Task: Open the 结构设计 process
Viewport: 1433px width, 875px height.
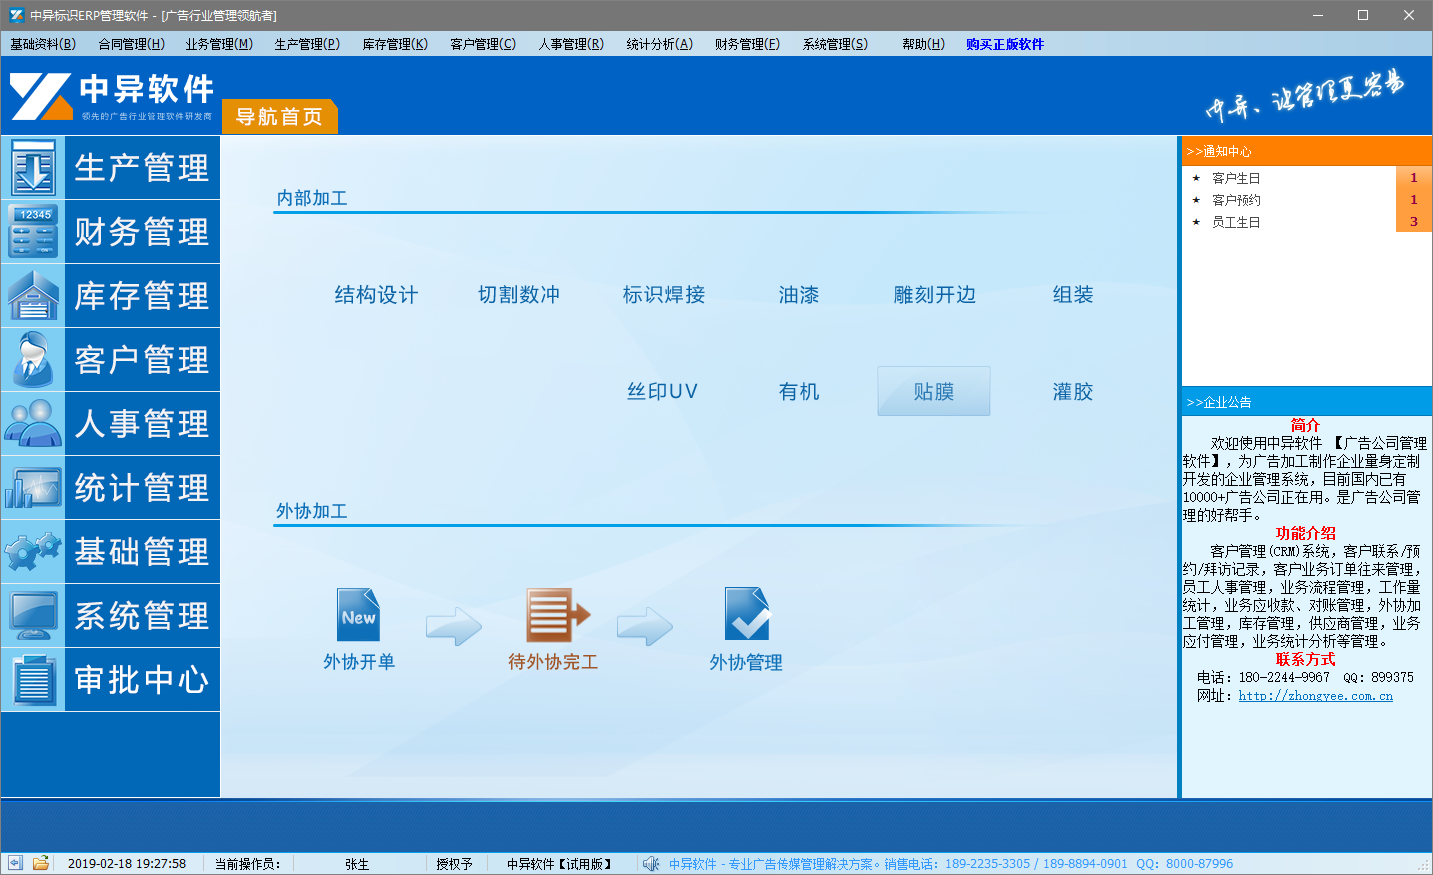Action: tap(376, 295)
